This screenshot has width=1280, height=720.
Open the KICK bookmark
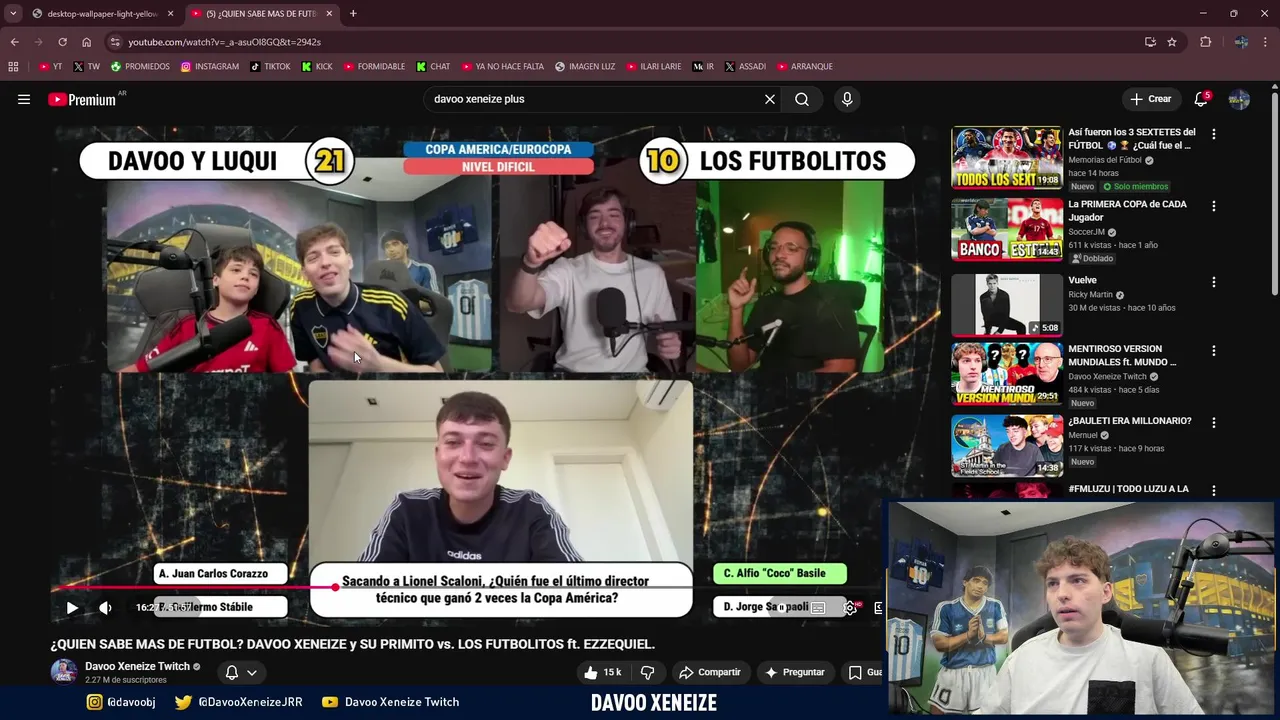point(317,67)
